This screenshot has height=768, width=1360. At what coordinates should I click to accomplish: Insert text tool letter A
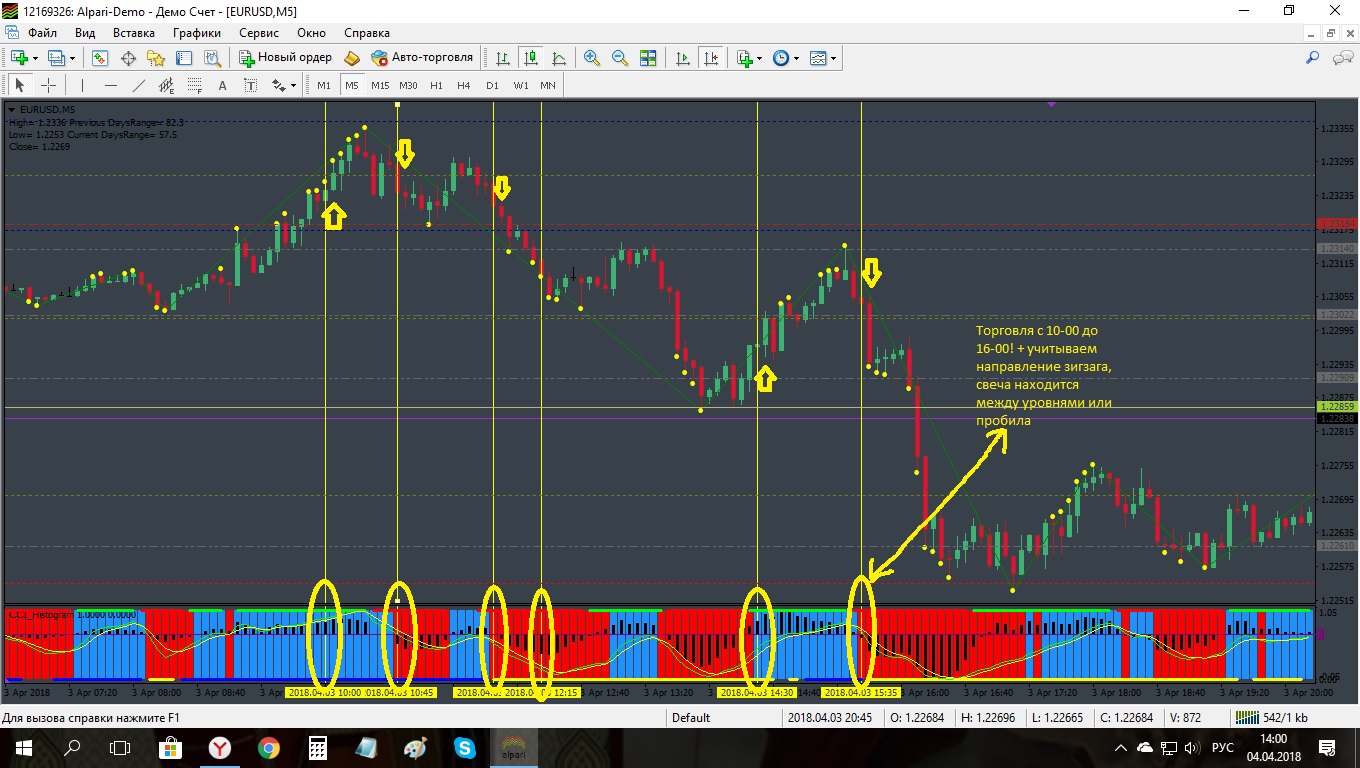click(x=222, y=85)
